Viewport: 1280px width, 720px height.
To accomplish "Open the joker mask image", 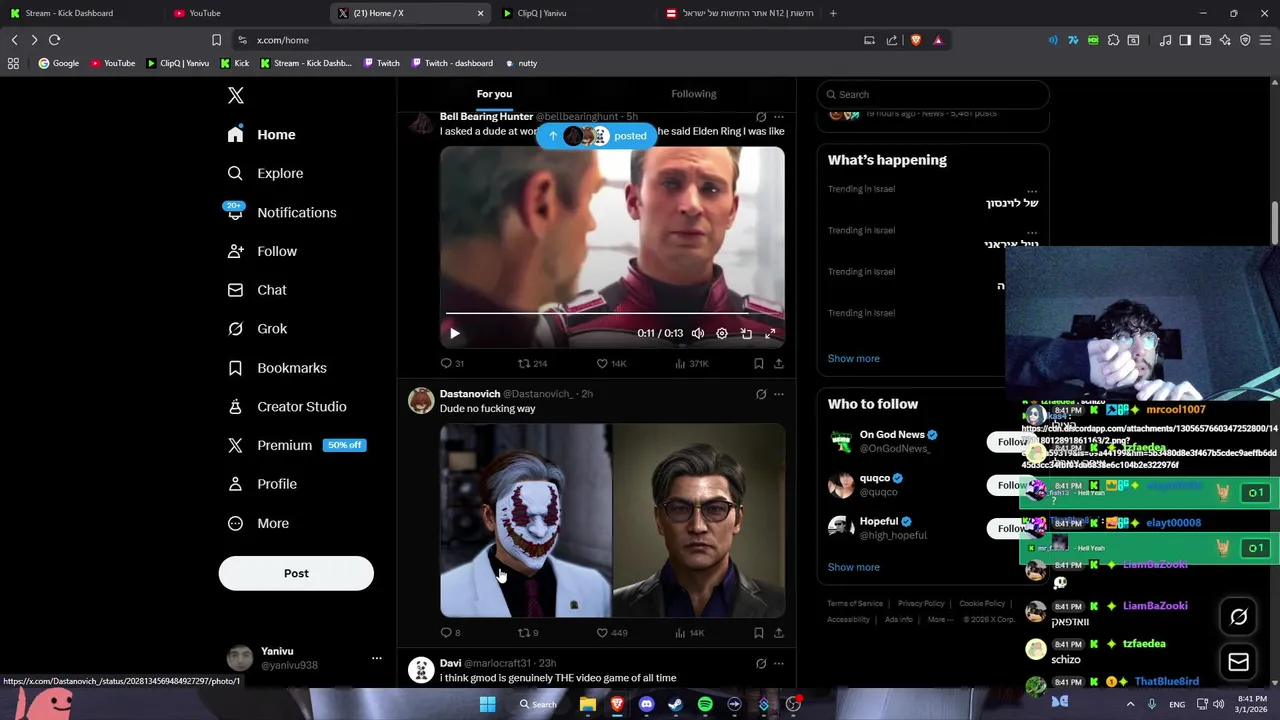I will [525, 520].
